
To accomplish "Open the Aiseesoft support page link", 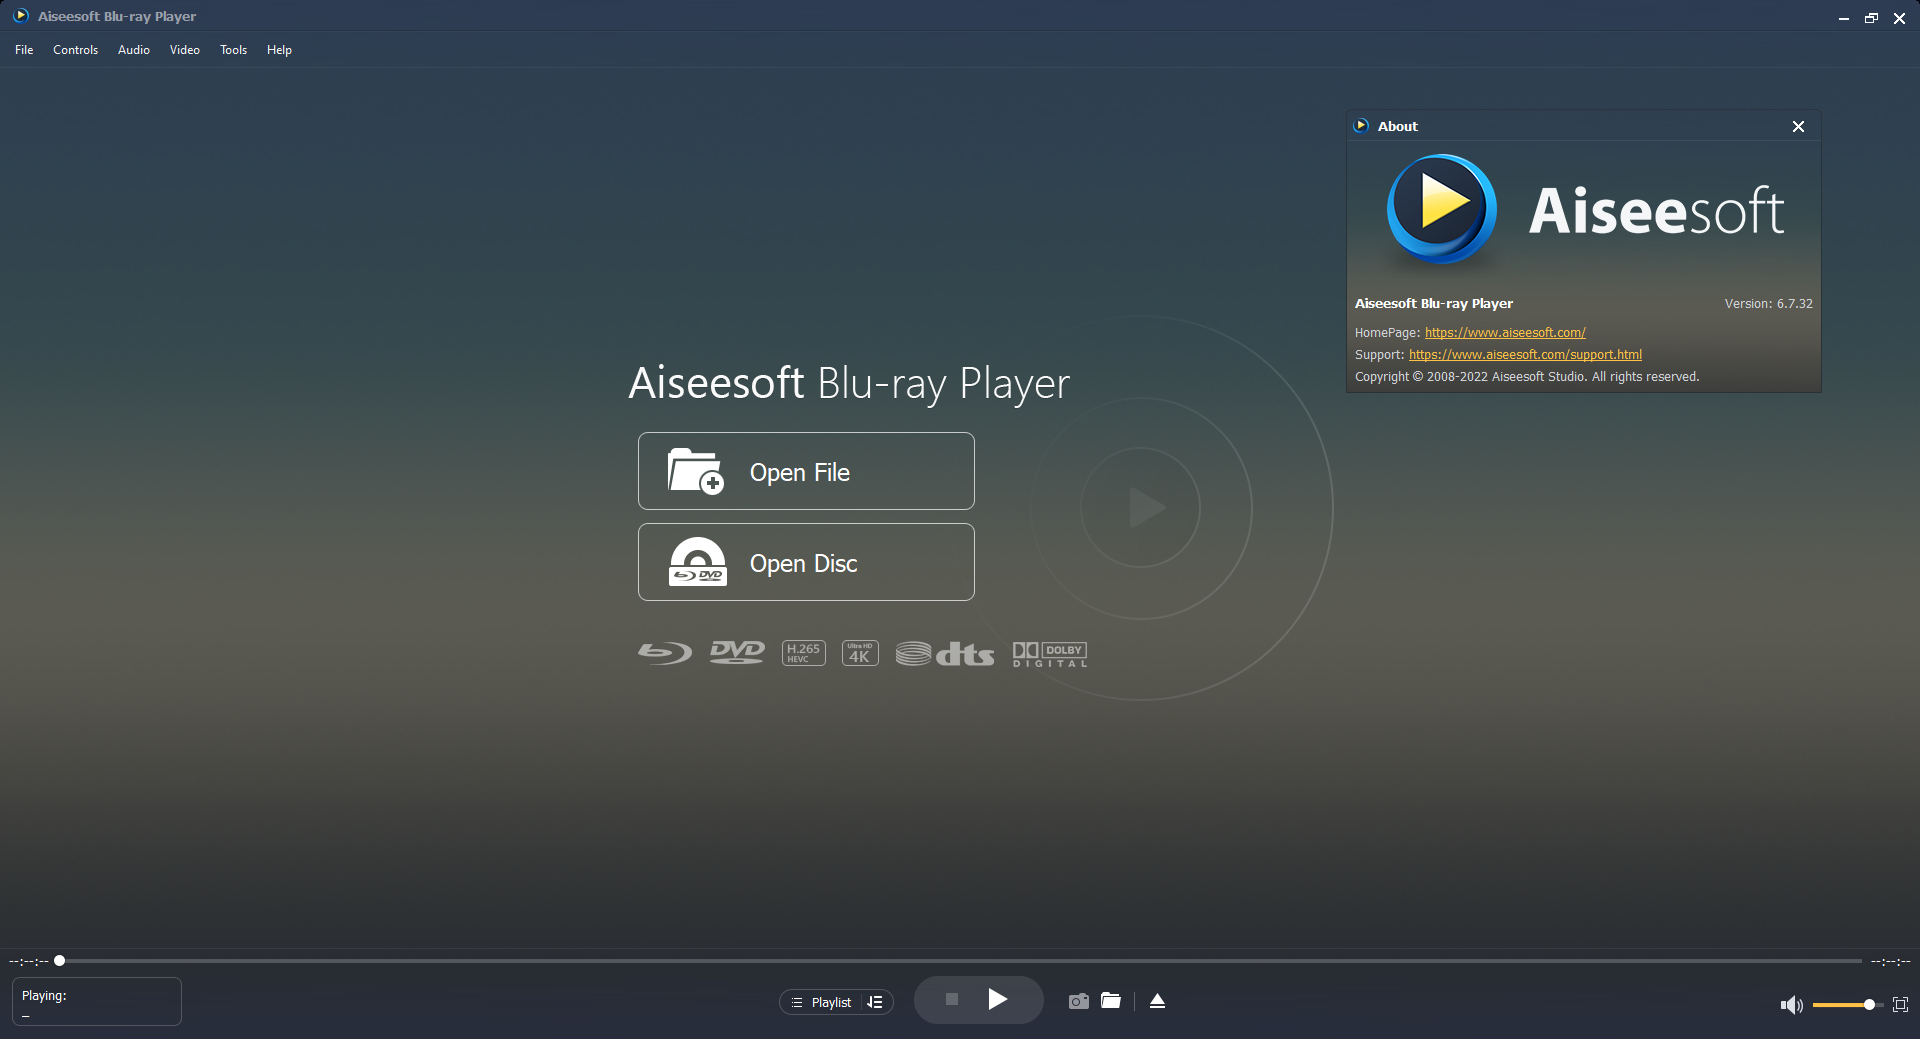I will click(1525, 355).
